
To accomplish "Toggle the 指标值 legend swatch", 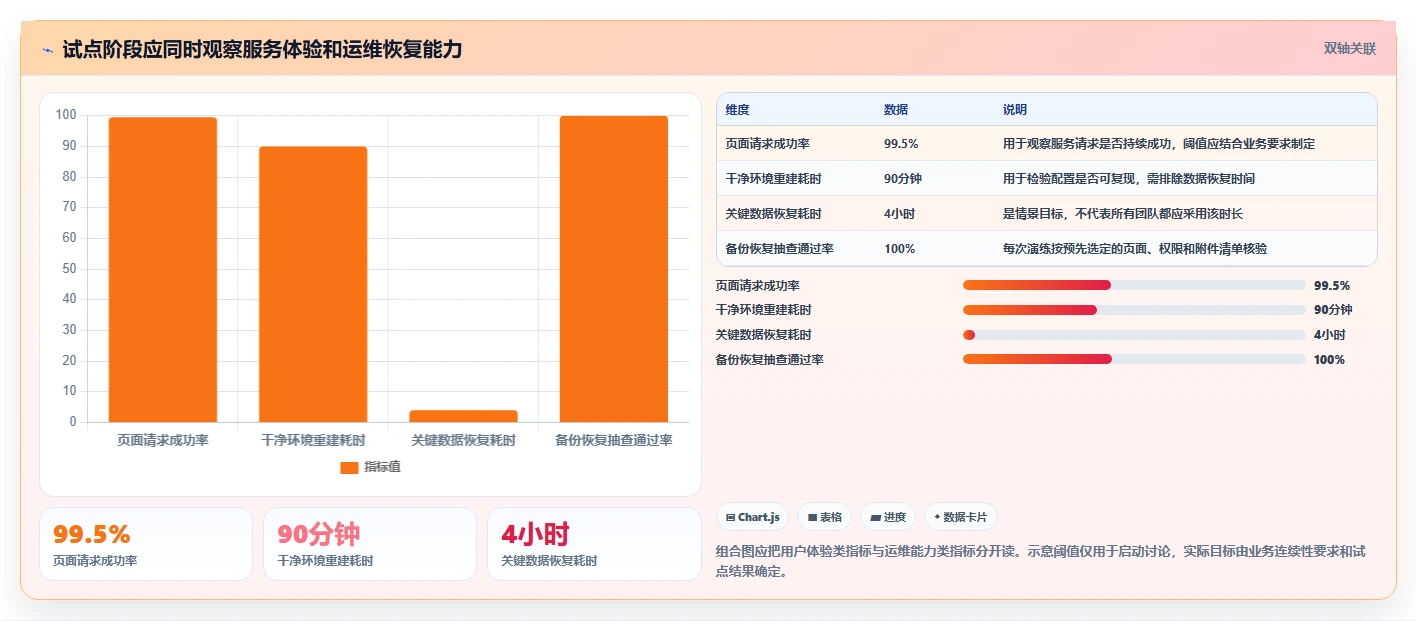I will tap(349, 467).
